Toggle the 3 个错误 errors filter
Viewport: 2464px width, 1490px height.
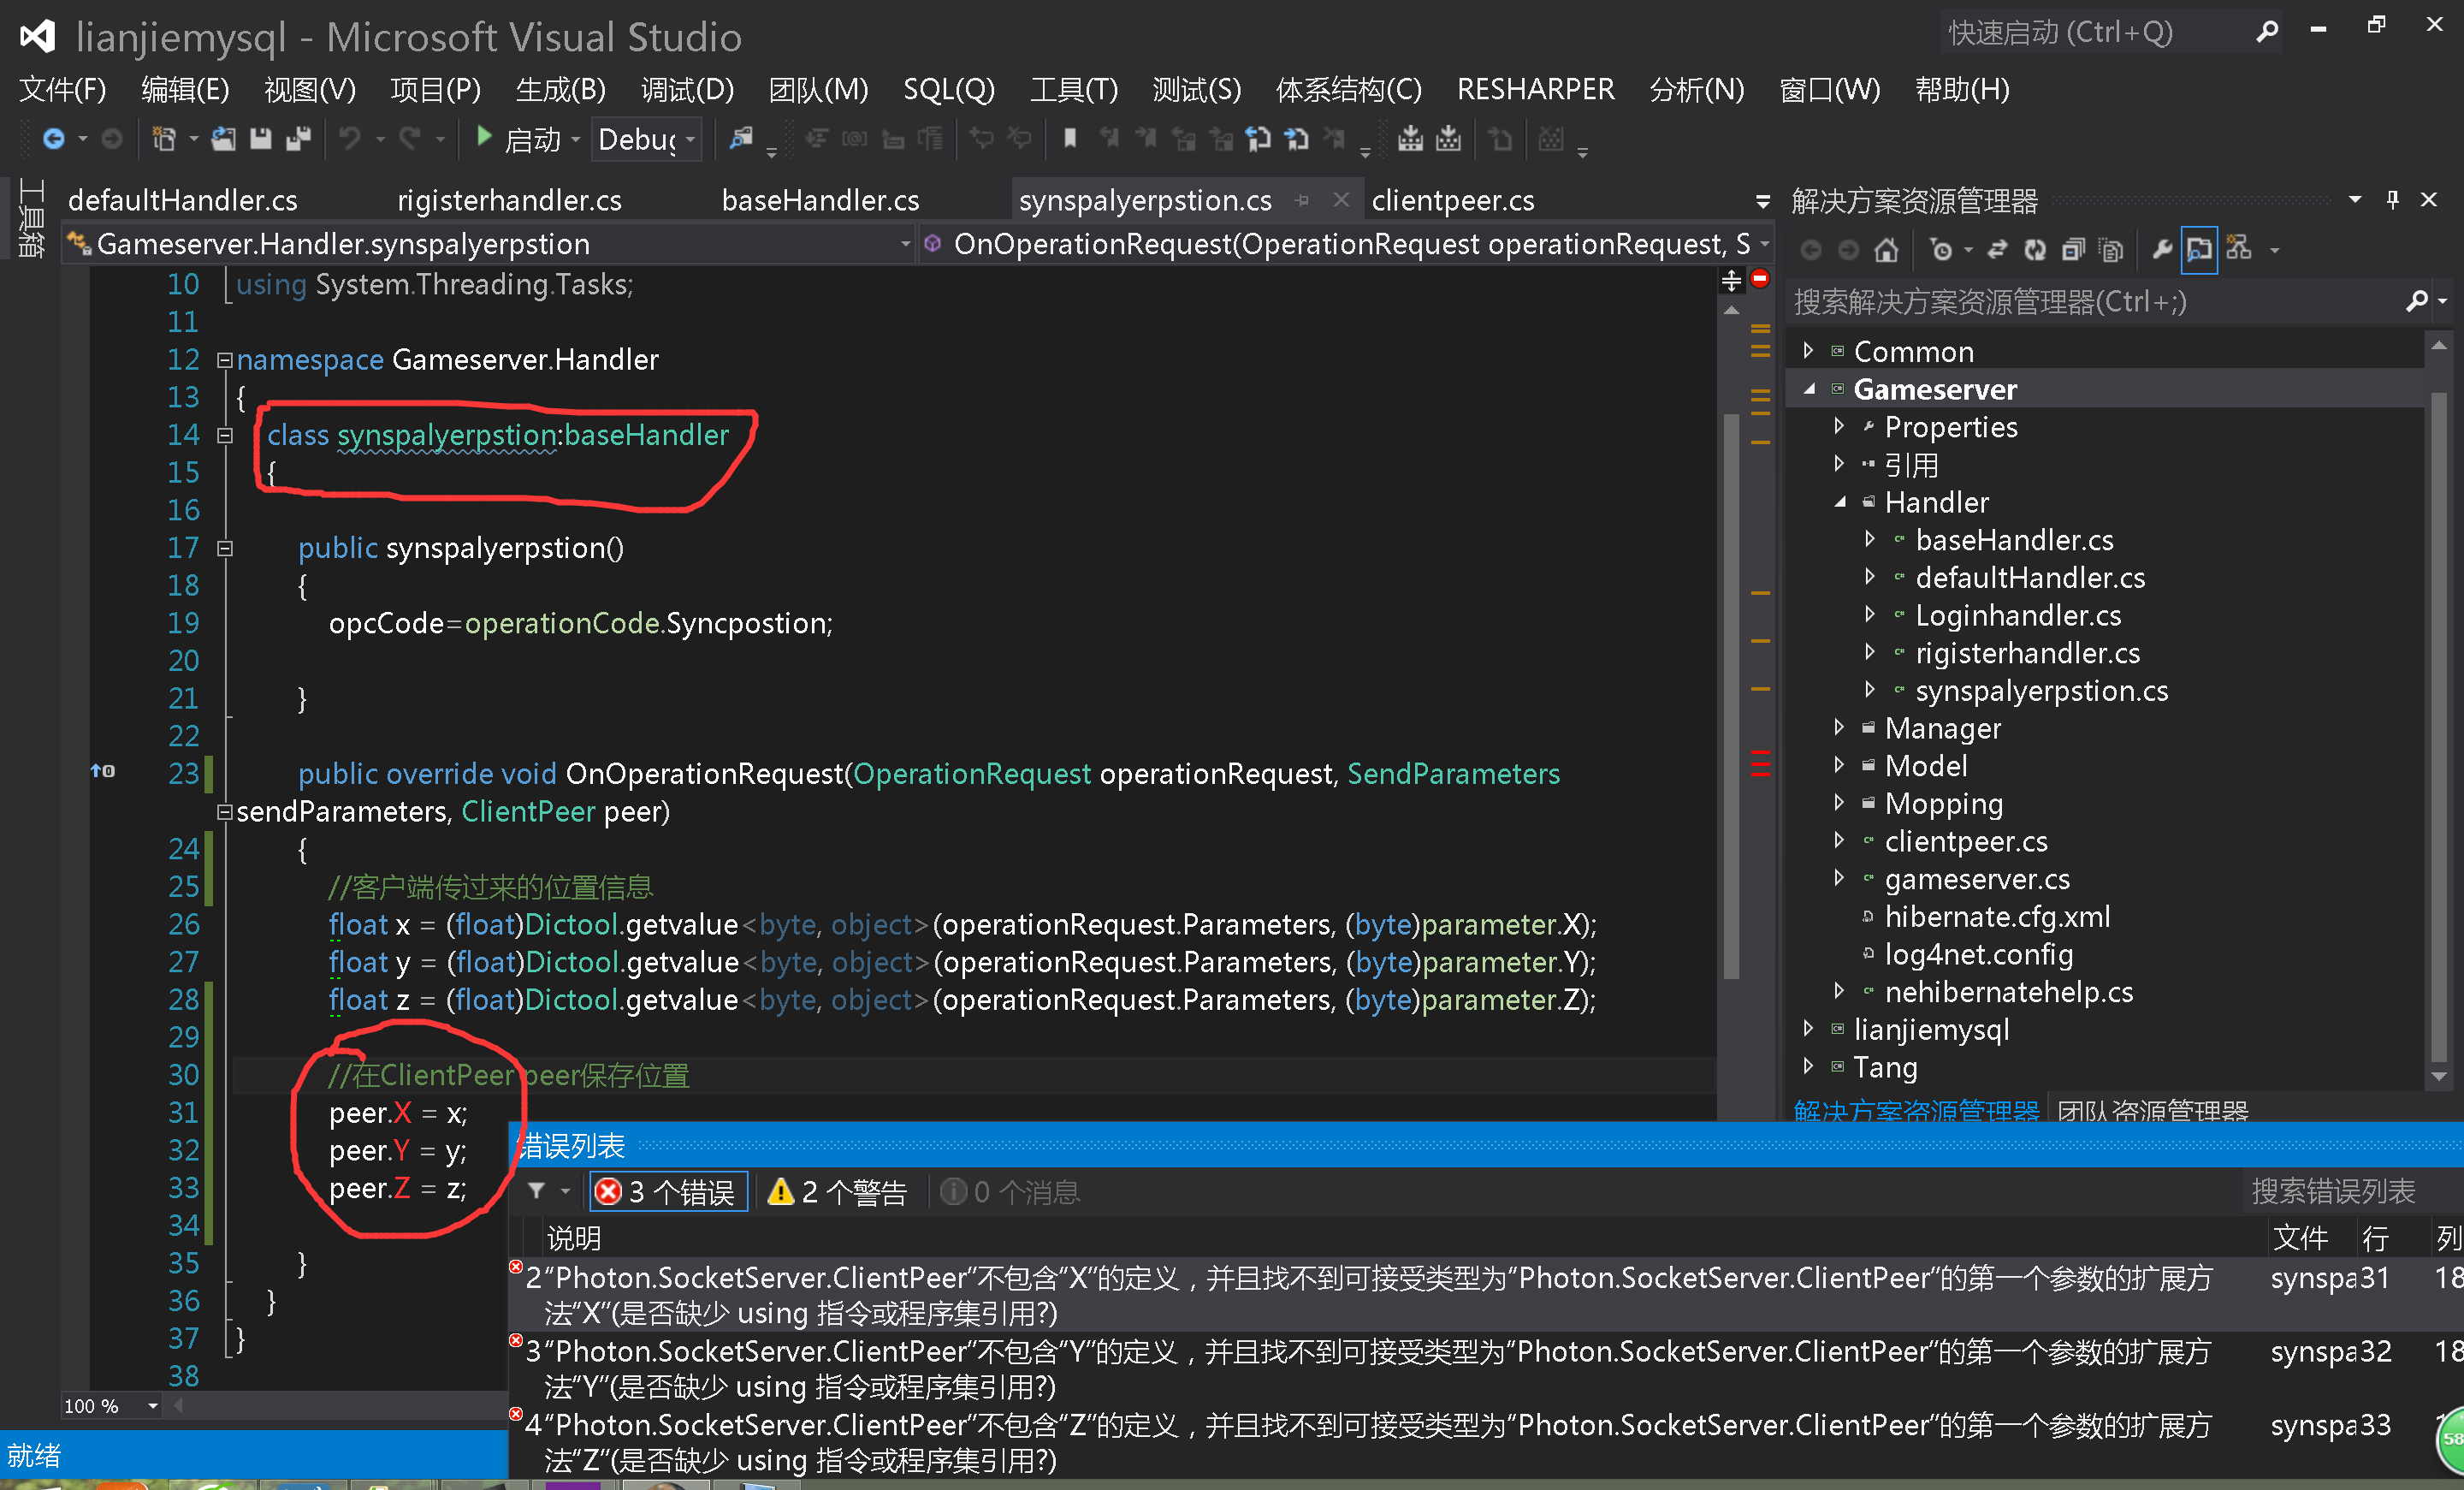(x=668, y=1191)
